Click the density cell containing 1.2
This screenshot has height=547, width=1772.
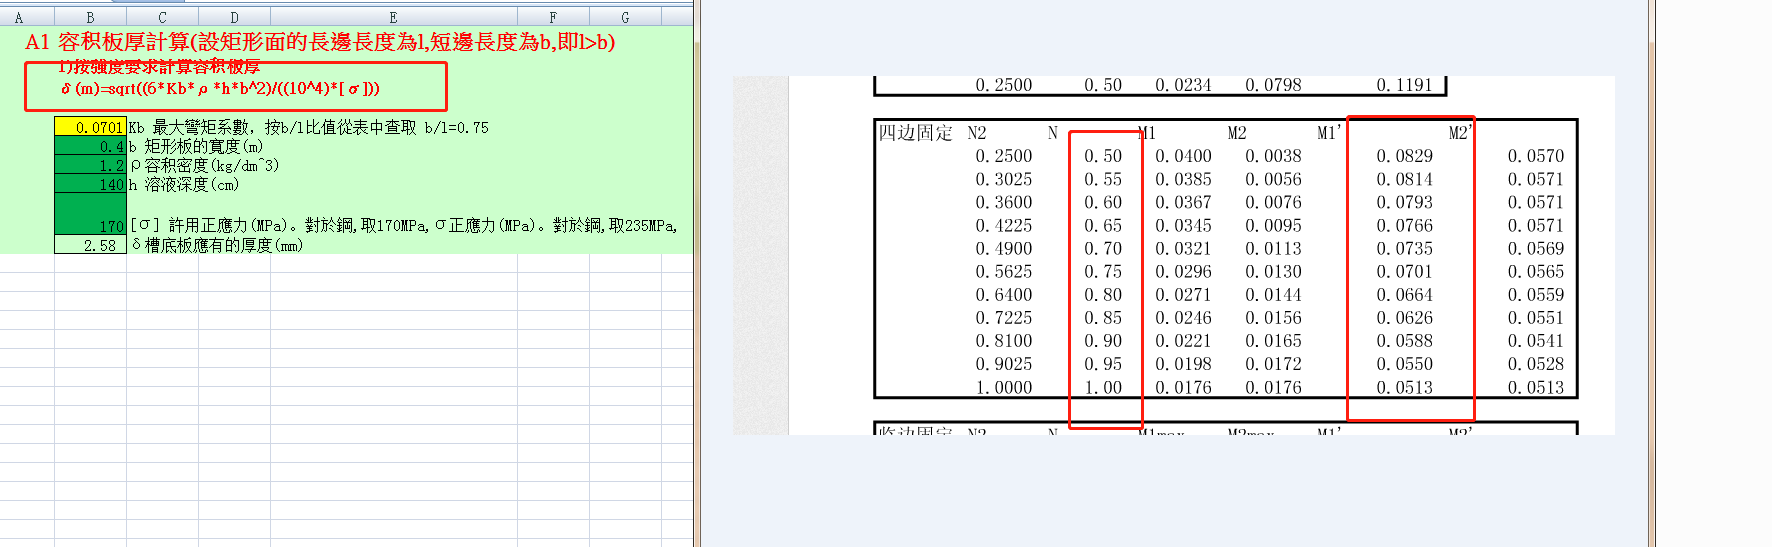click(91, 165)
